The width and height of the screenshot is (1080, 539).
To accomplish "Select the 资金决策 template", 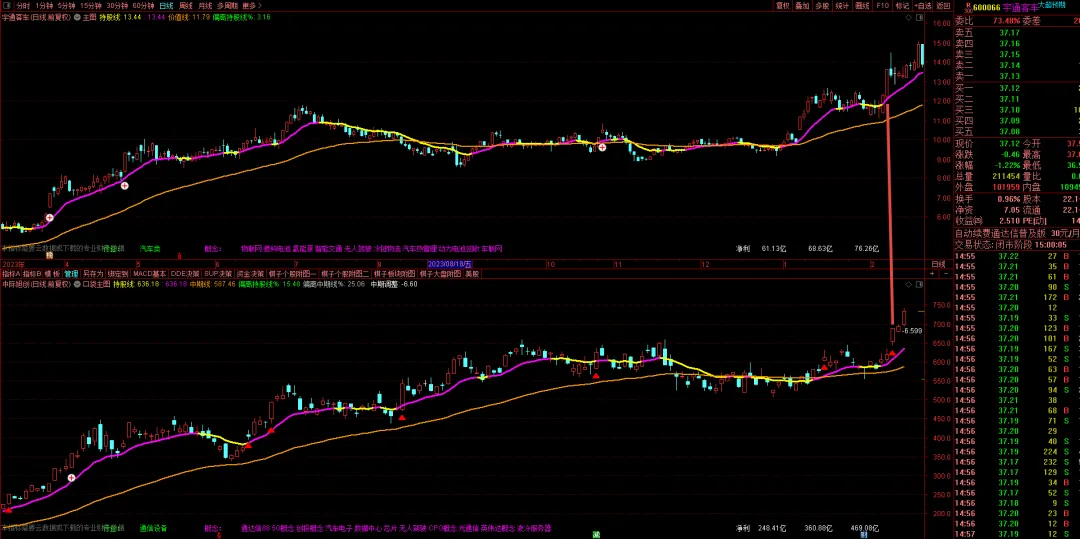I will coord(250,273).
